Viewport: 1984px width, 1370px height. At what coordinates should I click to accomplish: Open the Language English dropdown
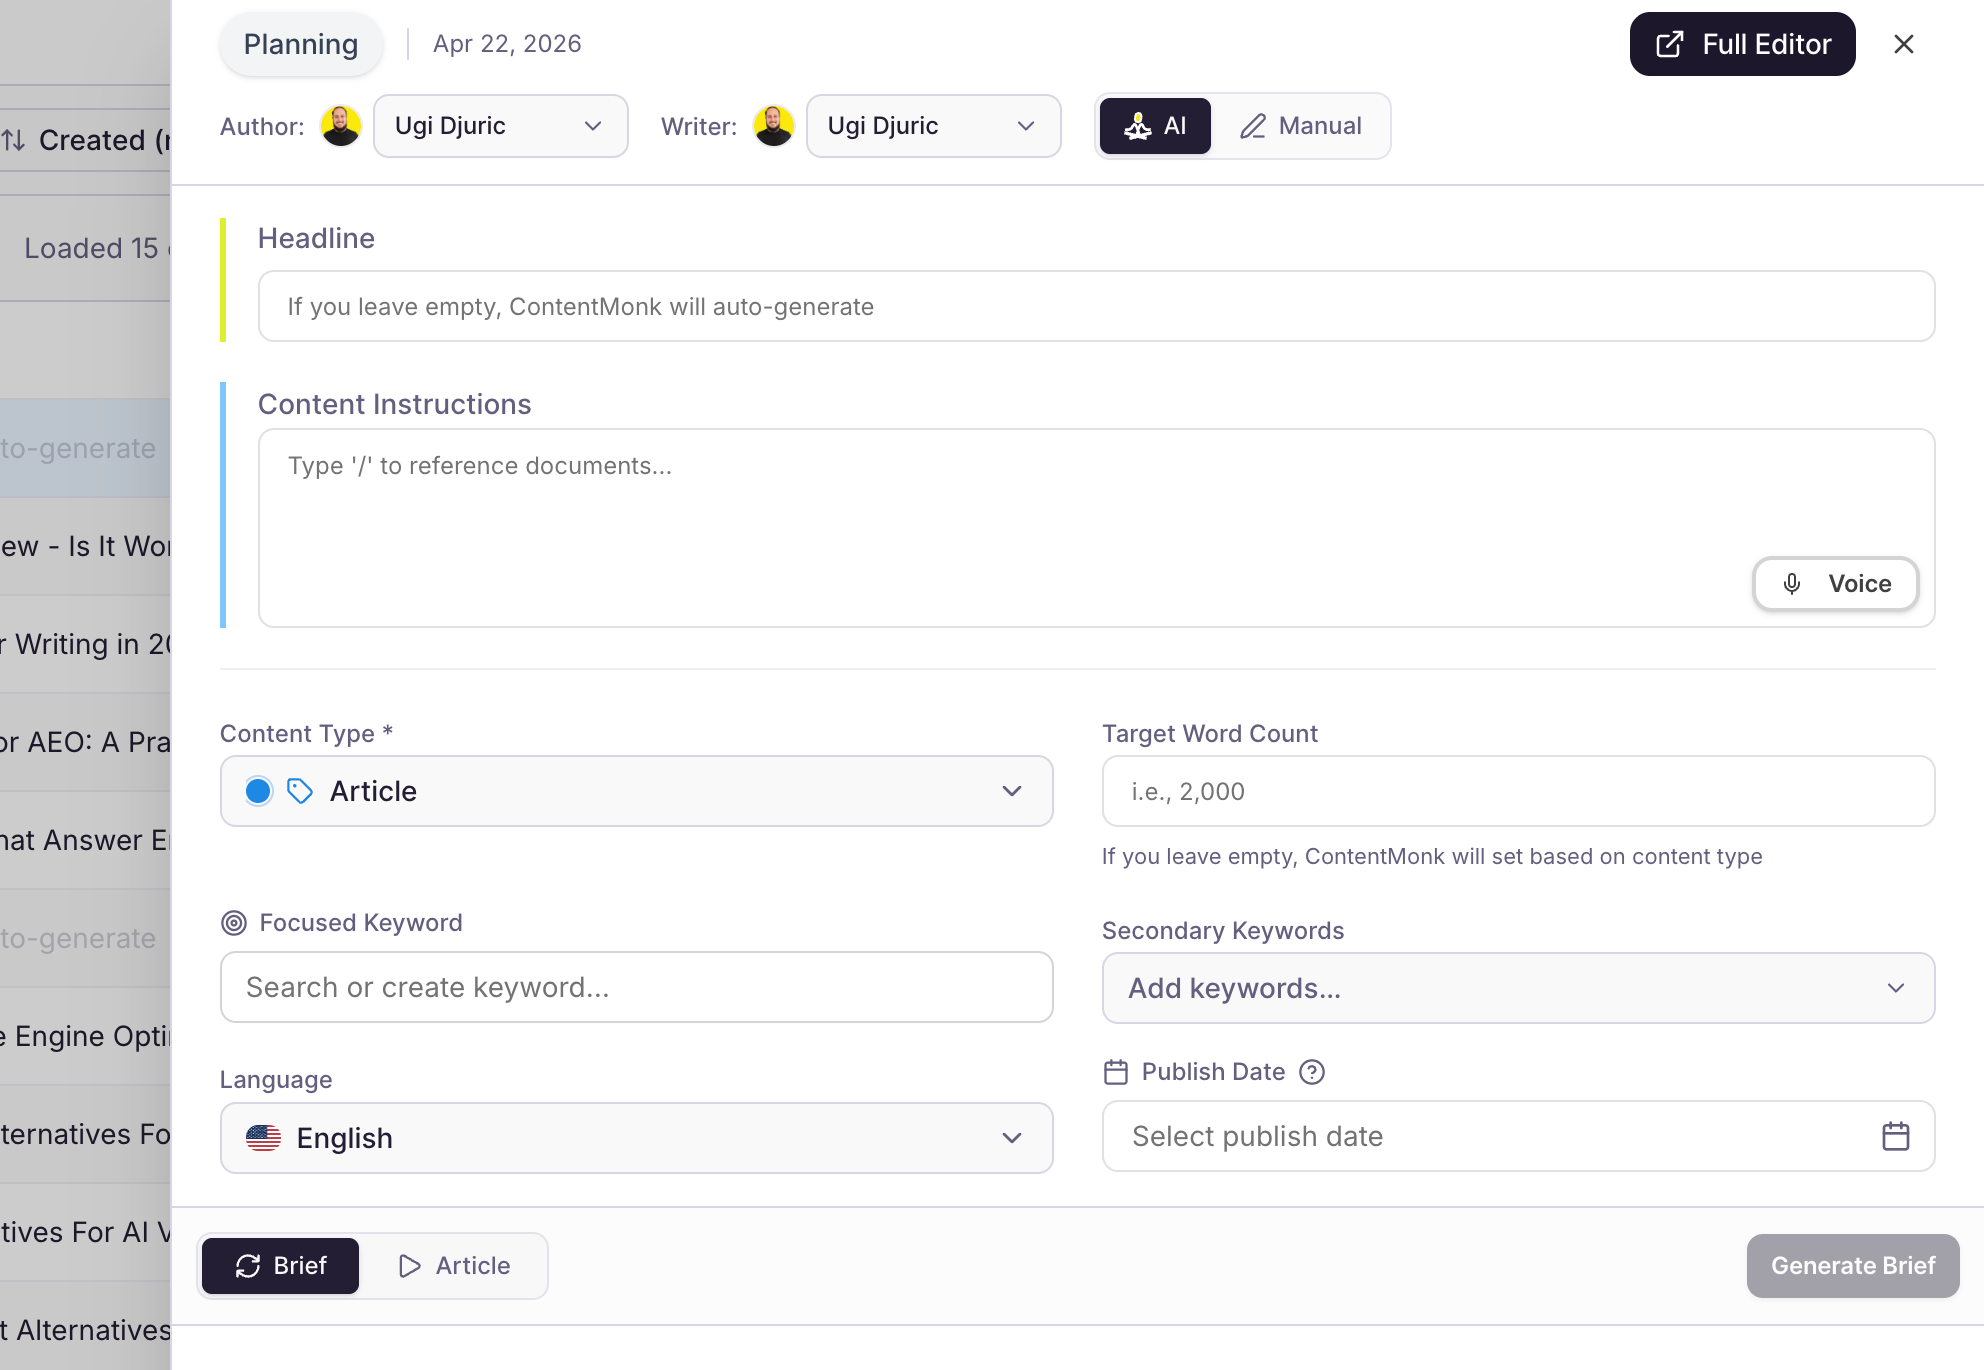click(x=636, y=1138)
